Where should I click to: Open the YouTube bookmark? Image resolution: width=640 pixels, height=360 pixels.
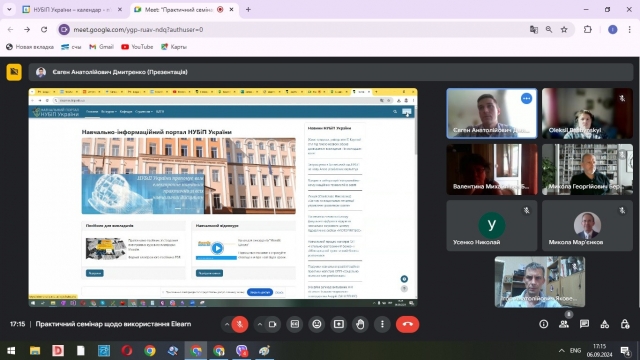point(137,47)
